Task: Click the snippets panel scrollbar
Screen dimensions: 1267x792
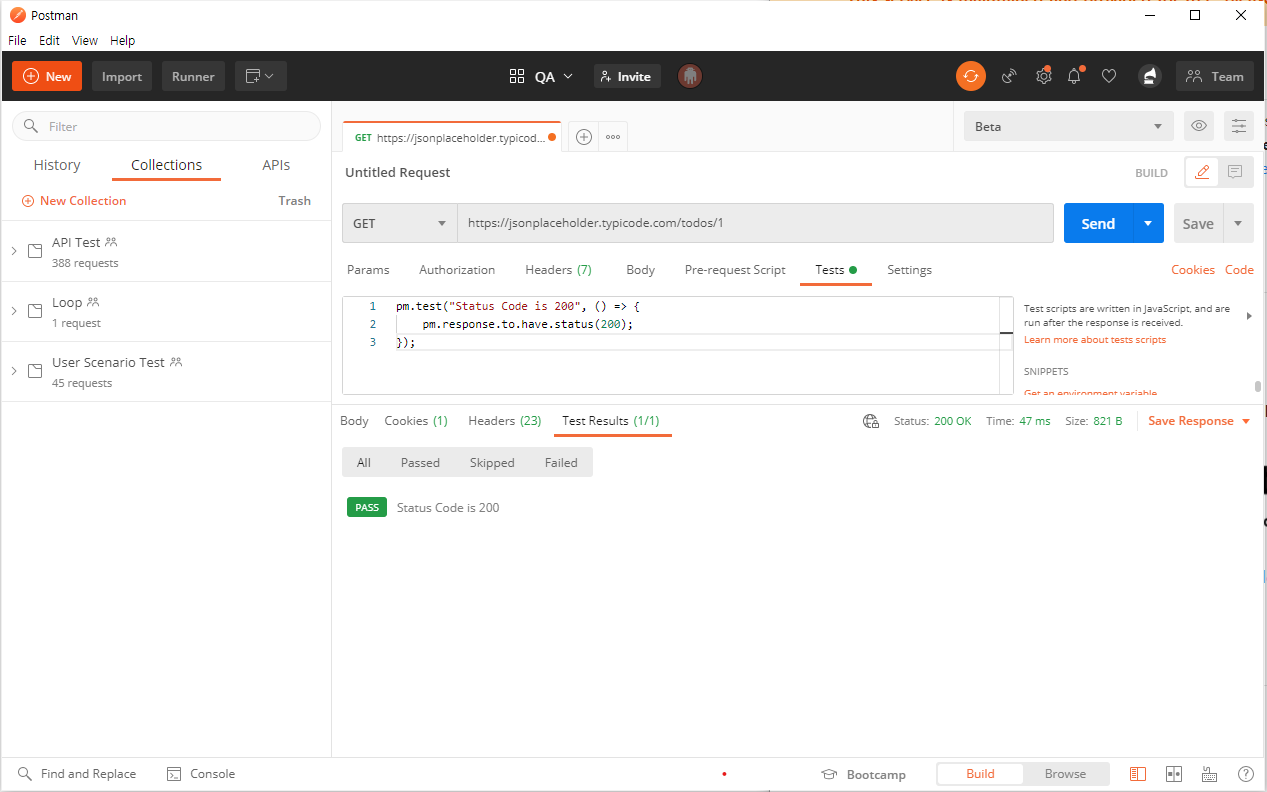Action: click(x=1257, y=387)
